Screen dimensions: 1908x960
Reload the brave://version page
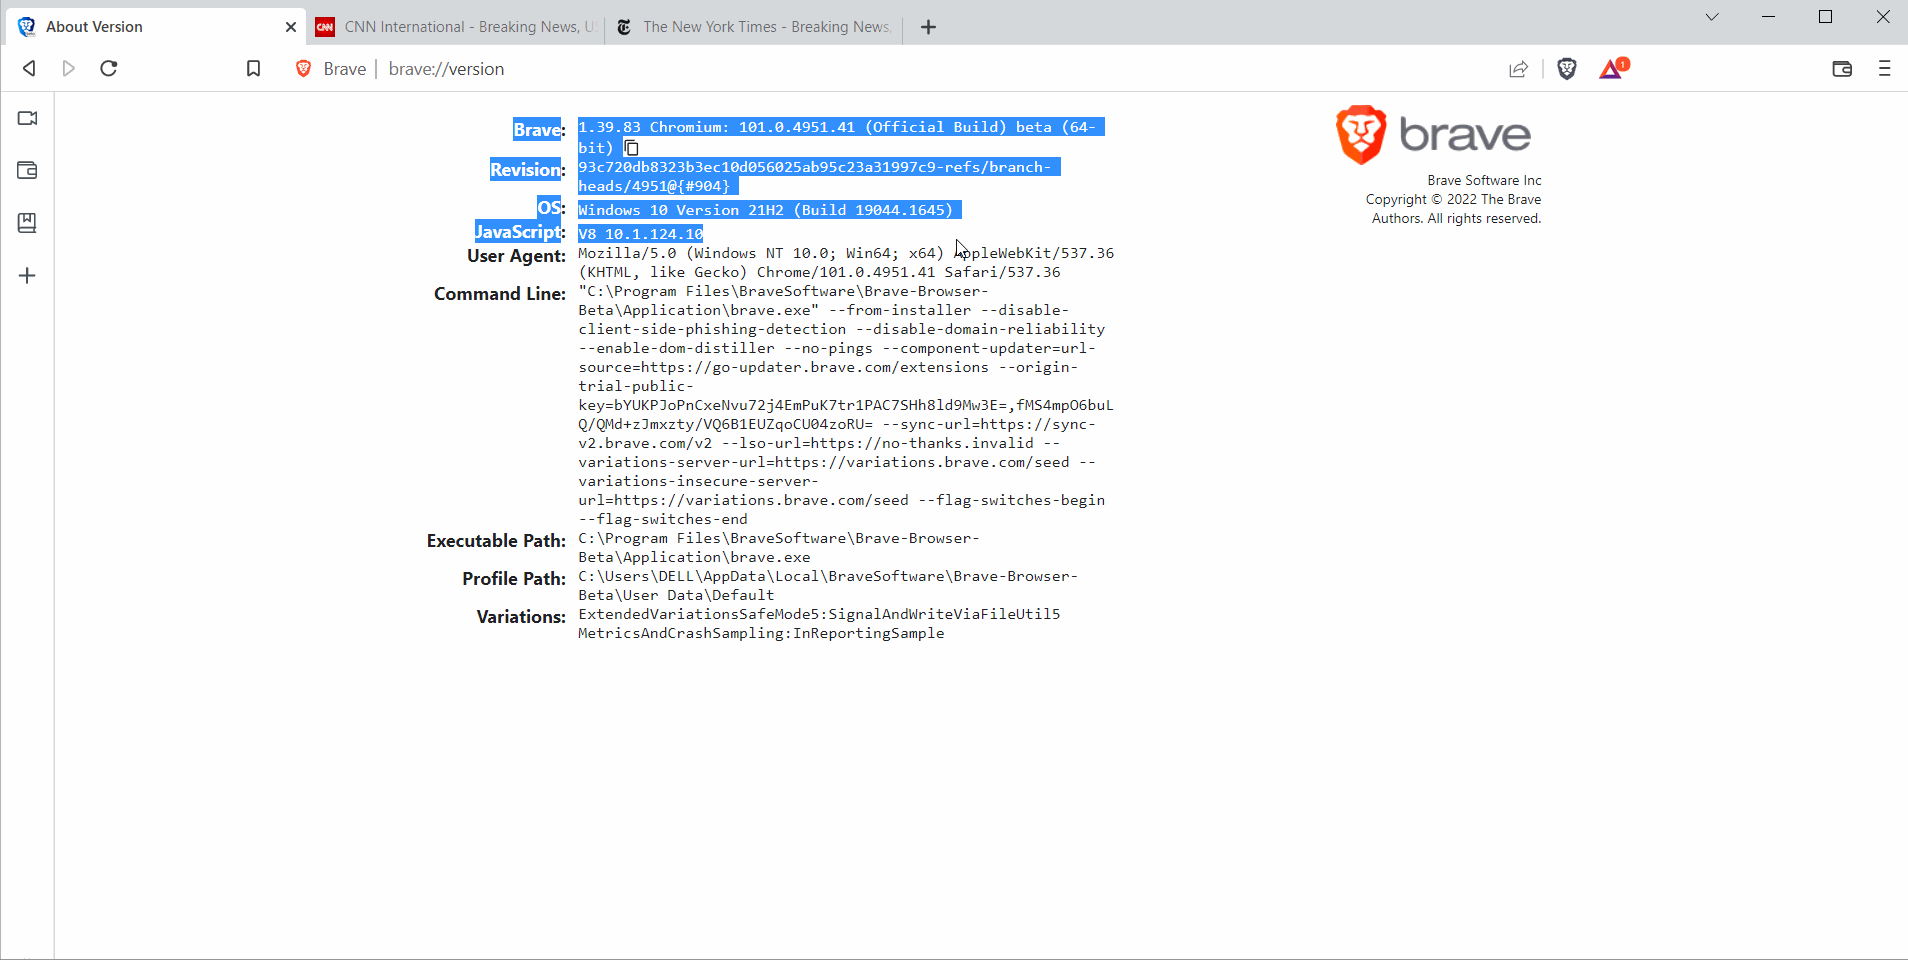(x=109, y=68)
